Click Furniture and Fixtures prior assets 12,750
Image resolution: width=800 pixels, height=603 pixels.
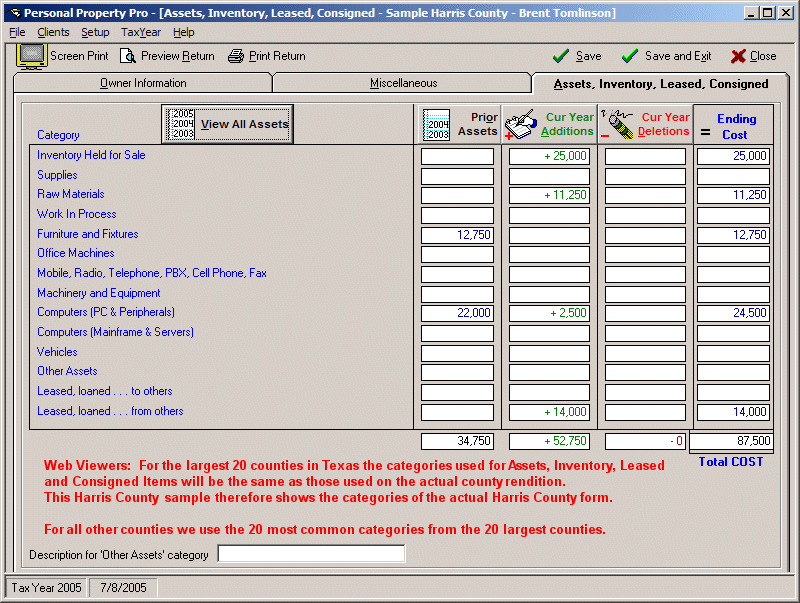457,235
